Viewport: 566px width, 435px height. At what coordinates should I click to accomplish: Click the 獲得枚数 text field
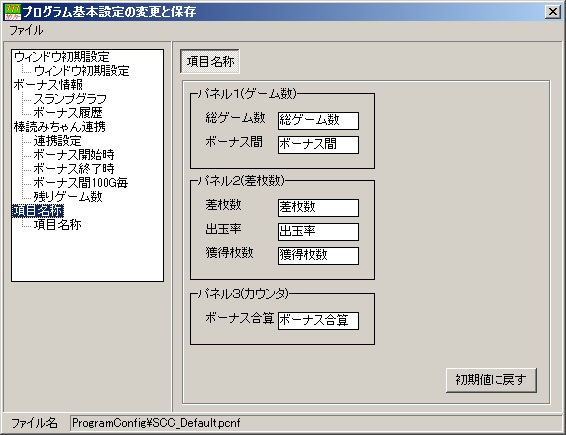pyautogui.click(x=318, y=256)
